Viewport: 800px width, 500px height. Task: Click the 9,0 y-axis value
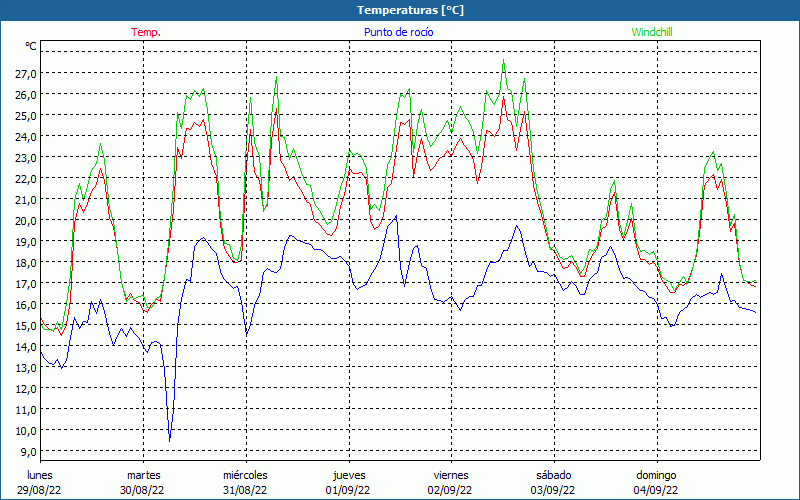(x=28, y=452)
